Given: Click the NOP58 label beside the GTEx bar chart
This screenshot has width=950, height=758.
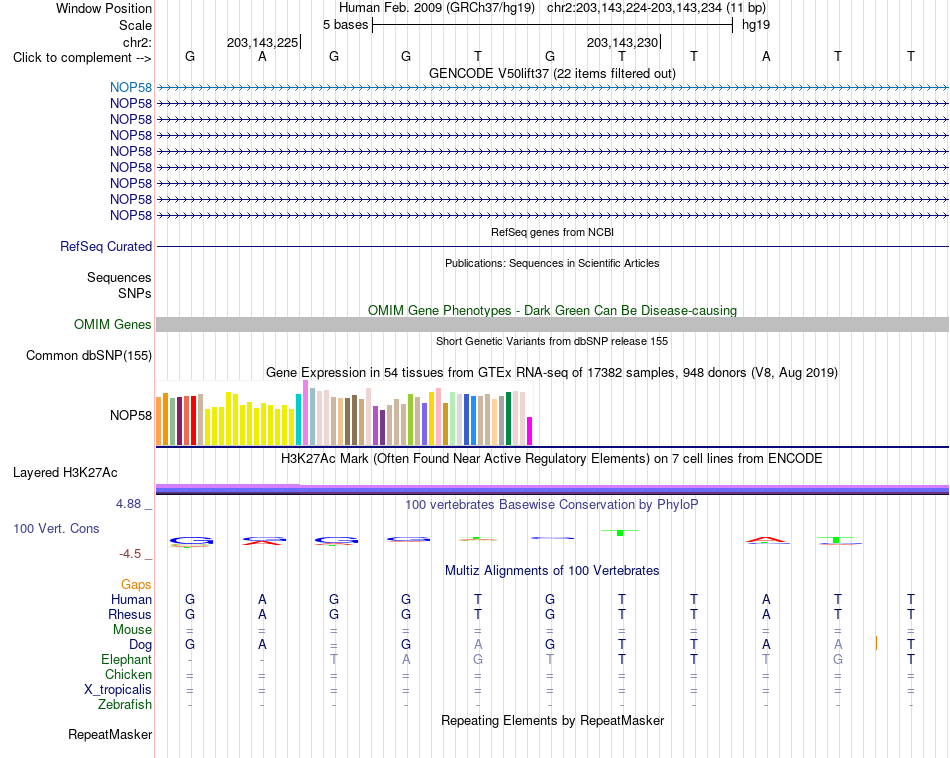Looking at the screenshot, I should point(131,415).
